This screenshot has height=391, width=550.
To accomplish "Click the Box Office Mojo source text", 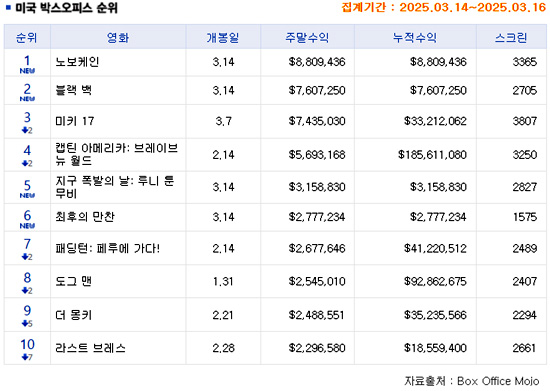I will pyautogui.click(x=498, y=381).
